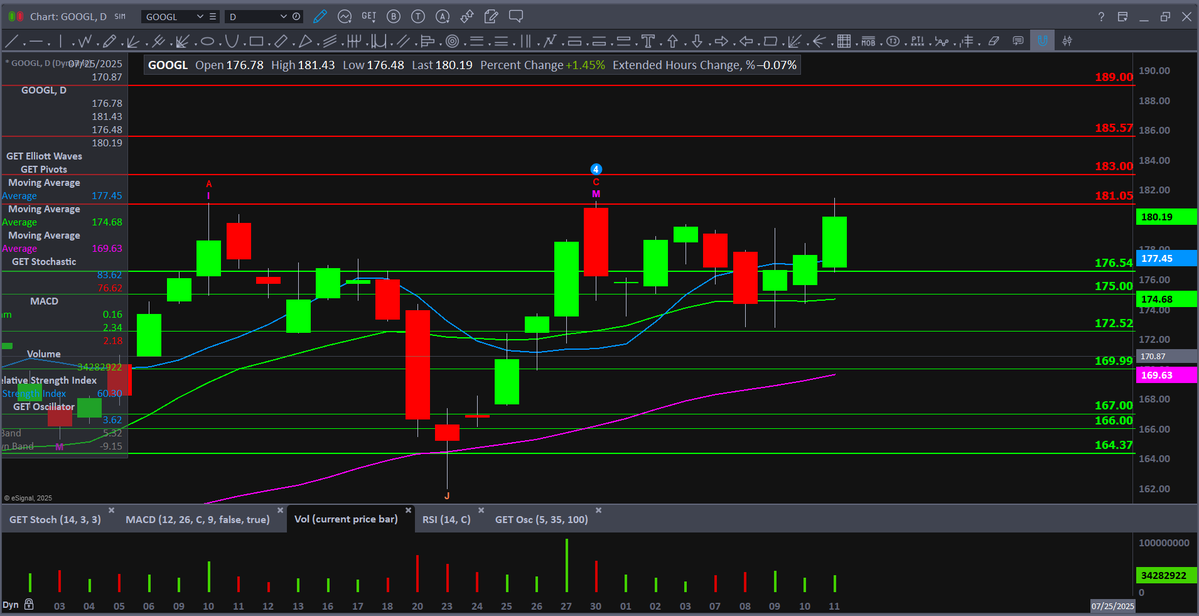
Task: Select the T3 oval tool
Action: pos(893,41)
